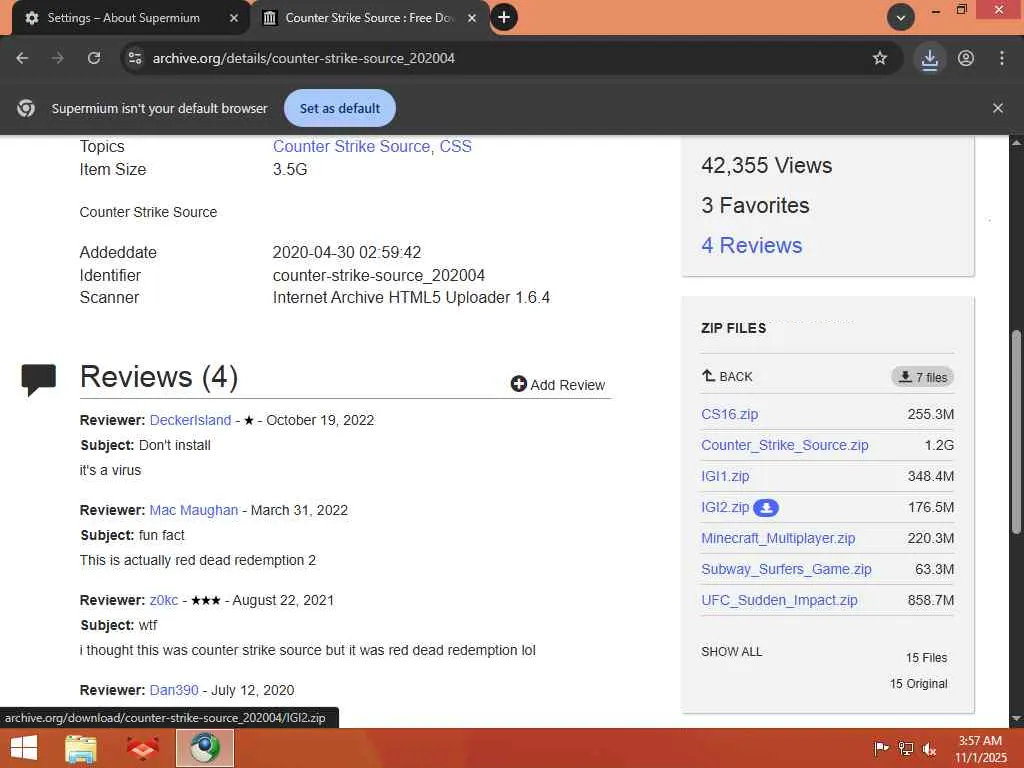Bookmark this page with the star icon

coord(880,58)
